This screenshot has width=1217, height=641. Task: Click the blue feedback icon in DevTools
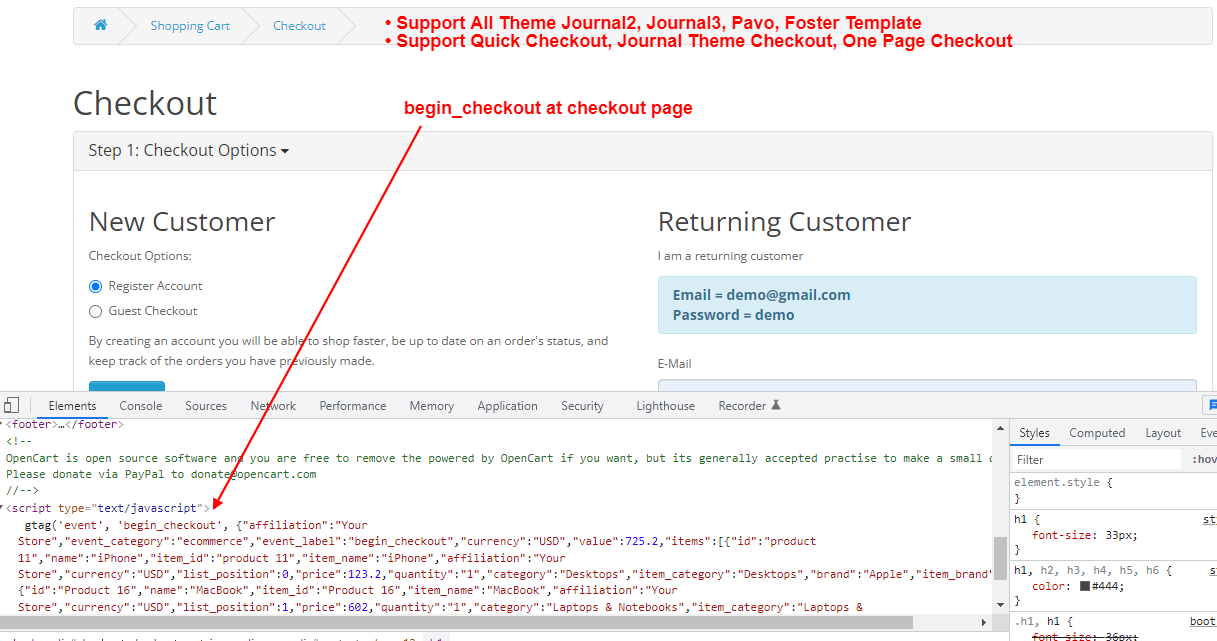1211,405
